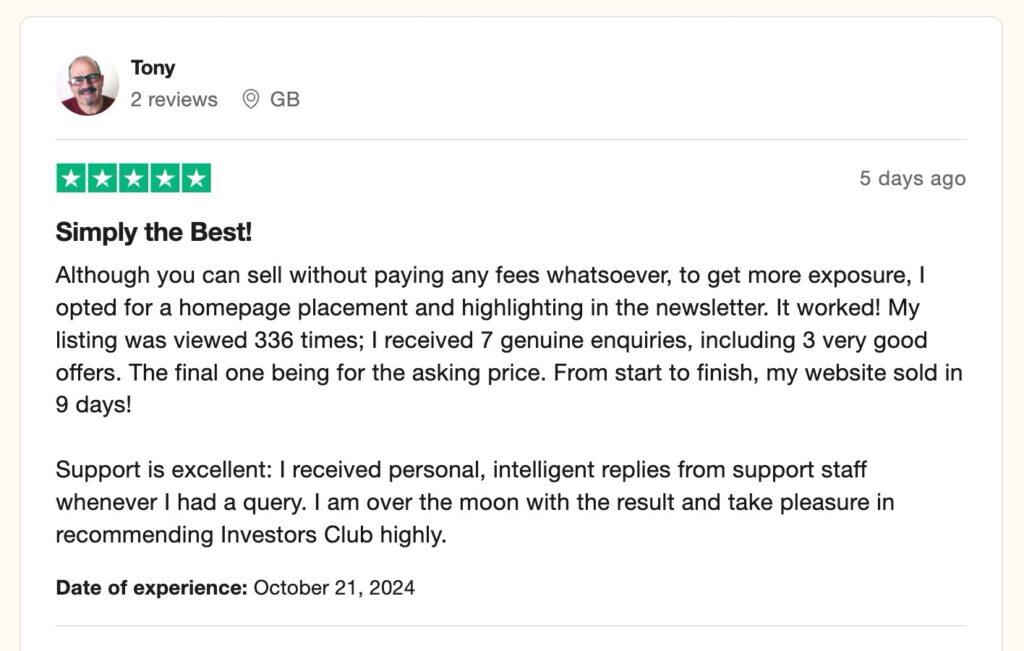Click the second green rating star
1024x651 pixels.
pos(102,179)
